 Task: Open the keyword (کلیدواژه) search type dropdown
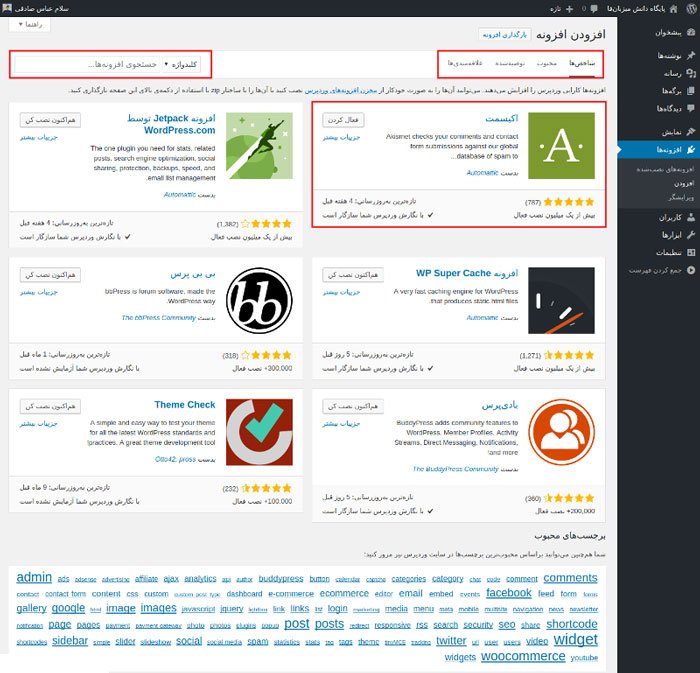(x=181, y=64)
